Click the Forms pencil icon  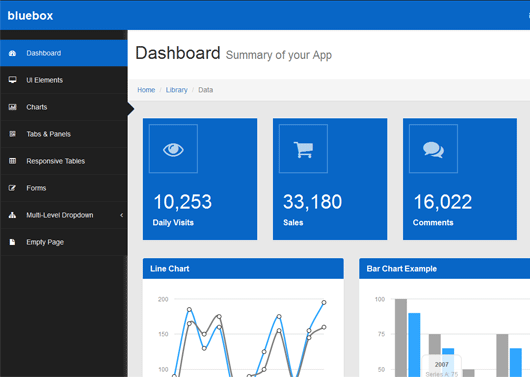click(x=13, y=188)
